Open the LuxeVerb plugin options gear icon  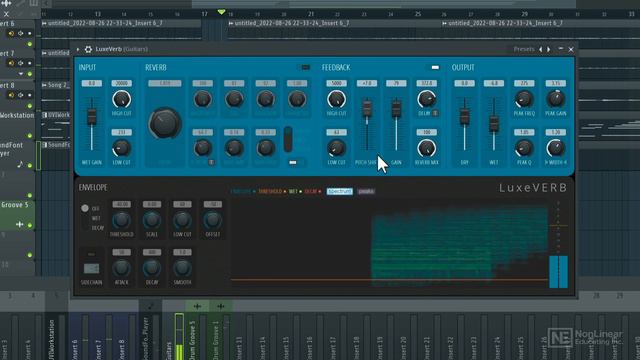click(88, 49)
